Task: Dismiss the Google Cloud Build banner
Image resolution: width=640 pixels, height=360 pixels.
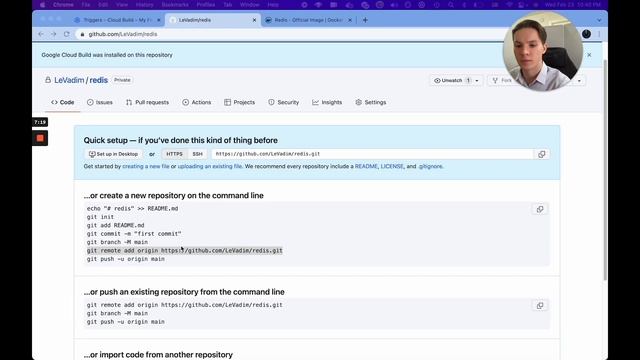Action: (589, 55)
